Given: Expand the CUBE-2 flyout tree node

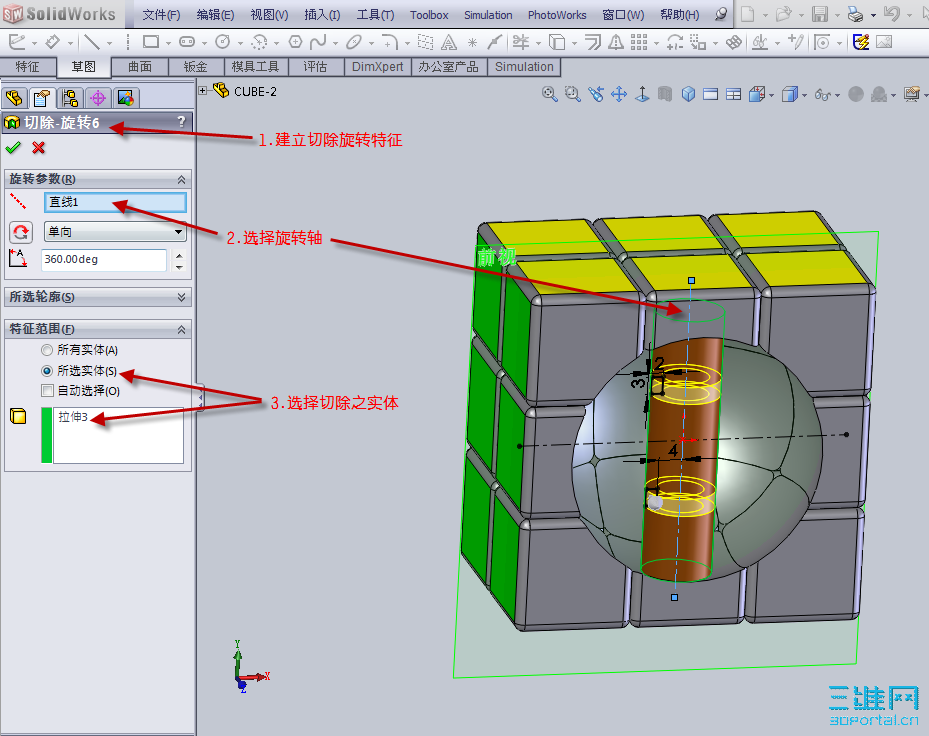Looking at the screenshot, I should 203,91.
